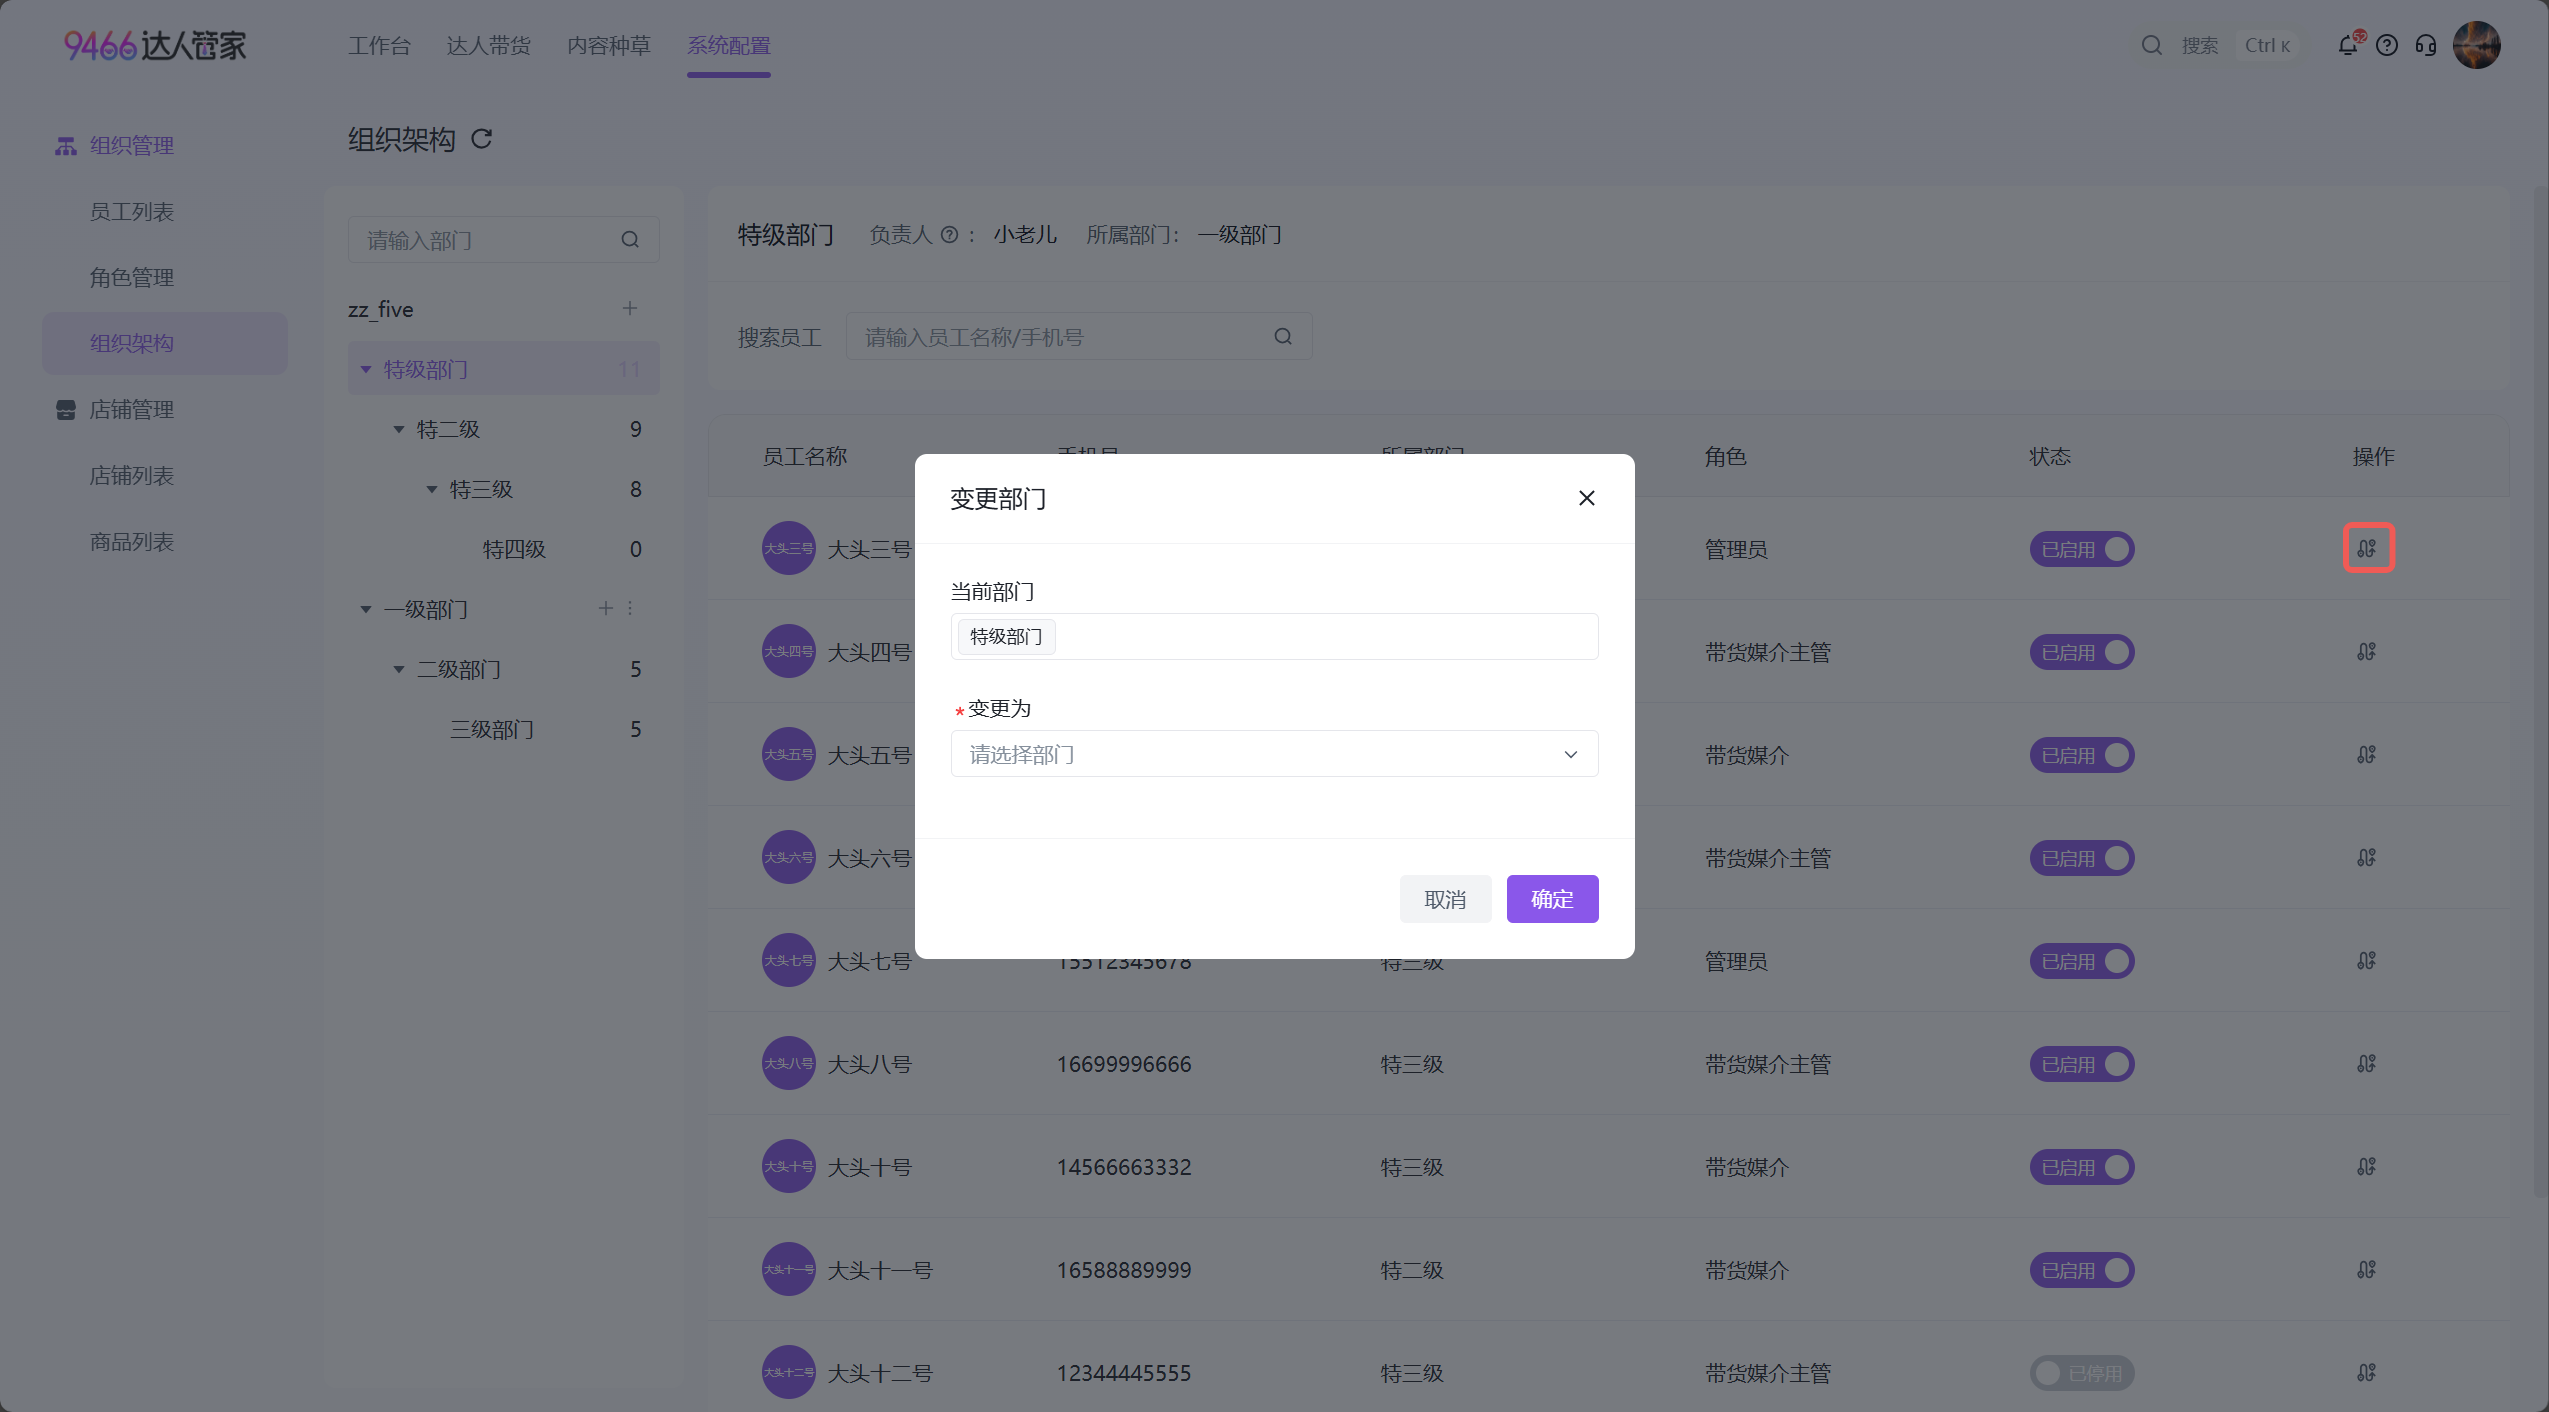Change department for 大头六号
2549x1412 pixels.
click(2367, 858)
